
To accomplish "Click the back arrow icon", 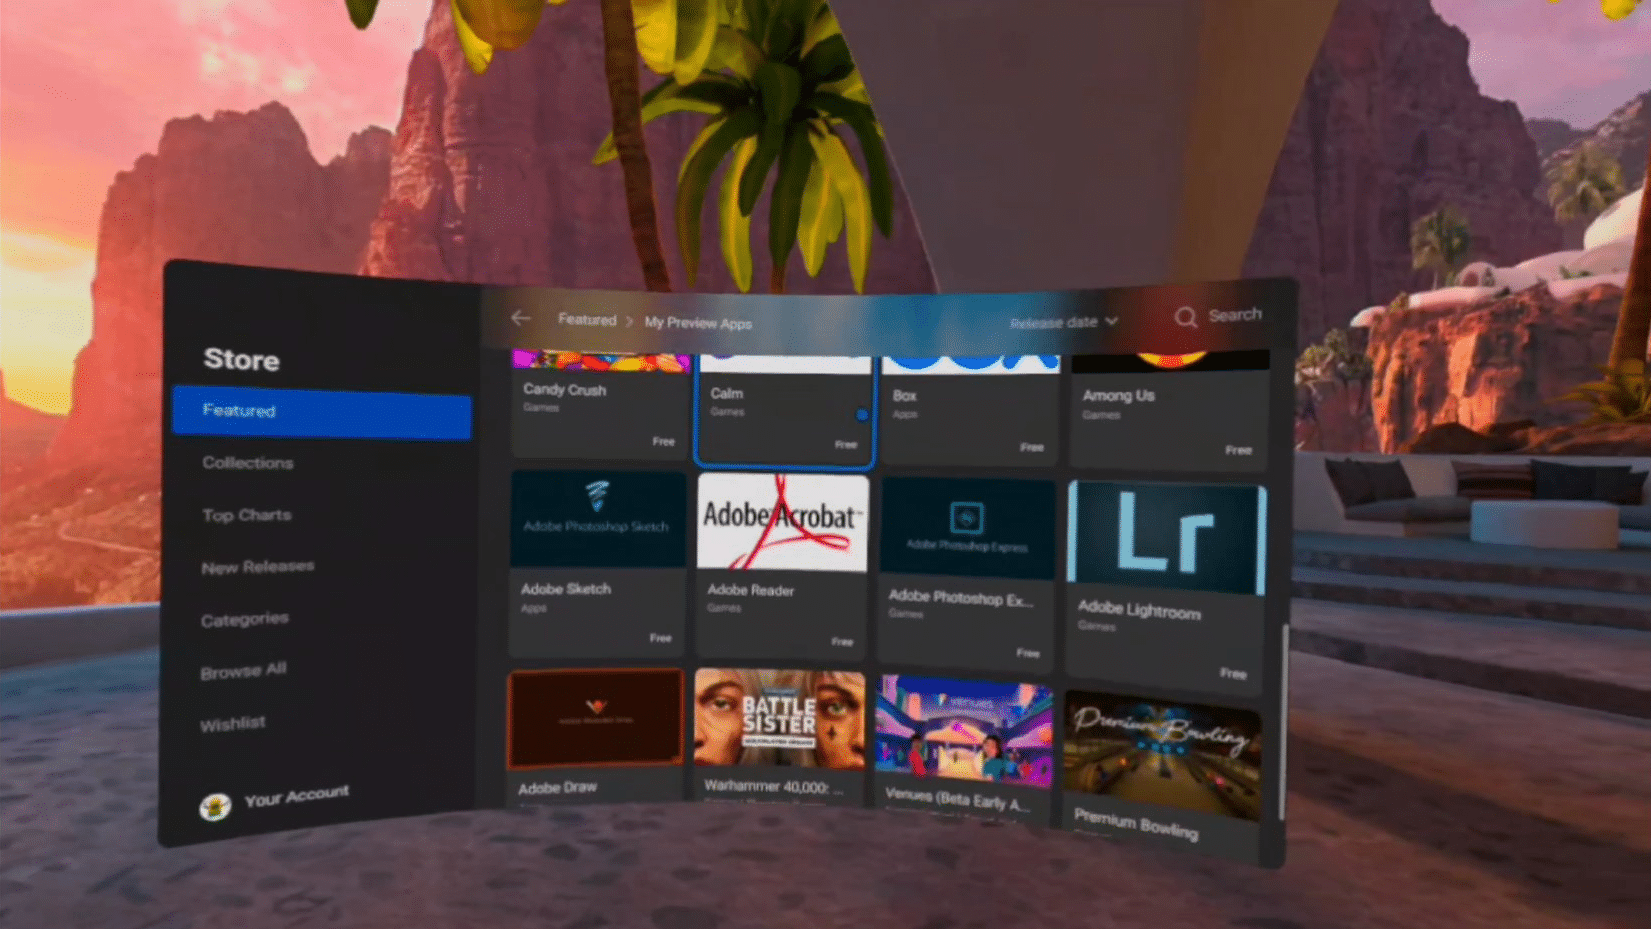I will pyautogui.click(x=520, y=318).
